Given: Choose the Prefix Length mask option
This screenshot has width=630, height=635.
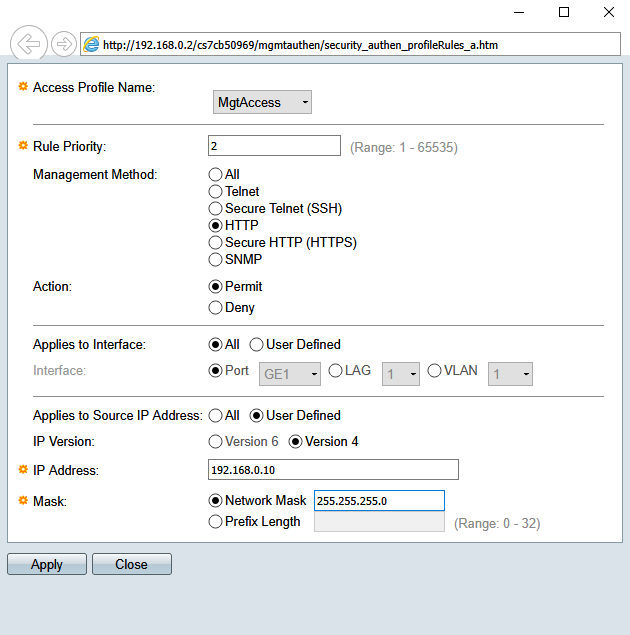Looking at the screenshot, I should (215, 521).
